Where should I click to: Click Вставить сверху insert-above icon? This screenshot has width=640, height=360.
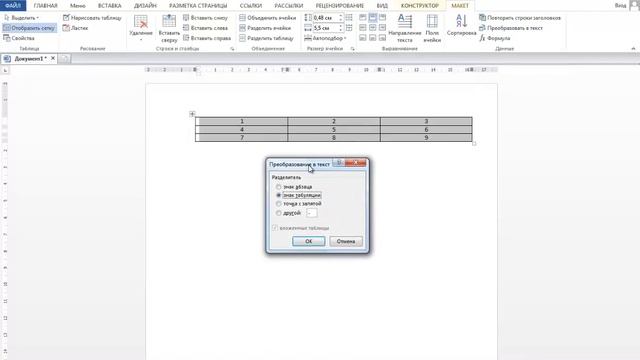point(169,28)
